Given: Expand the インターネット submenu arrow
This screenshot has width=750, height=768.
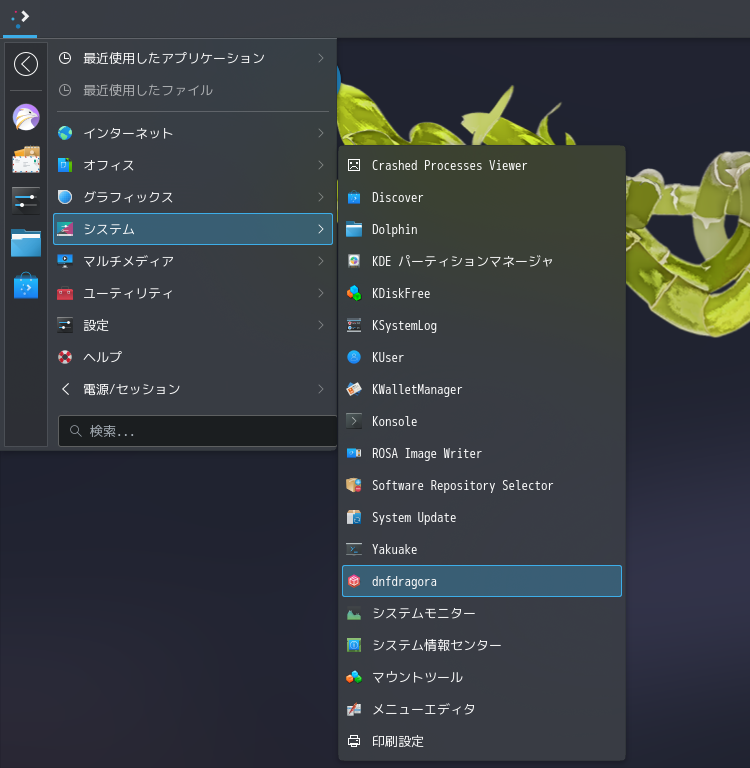Looking at the screenshot, I should pos(321,133).
